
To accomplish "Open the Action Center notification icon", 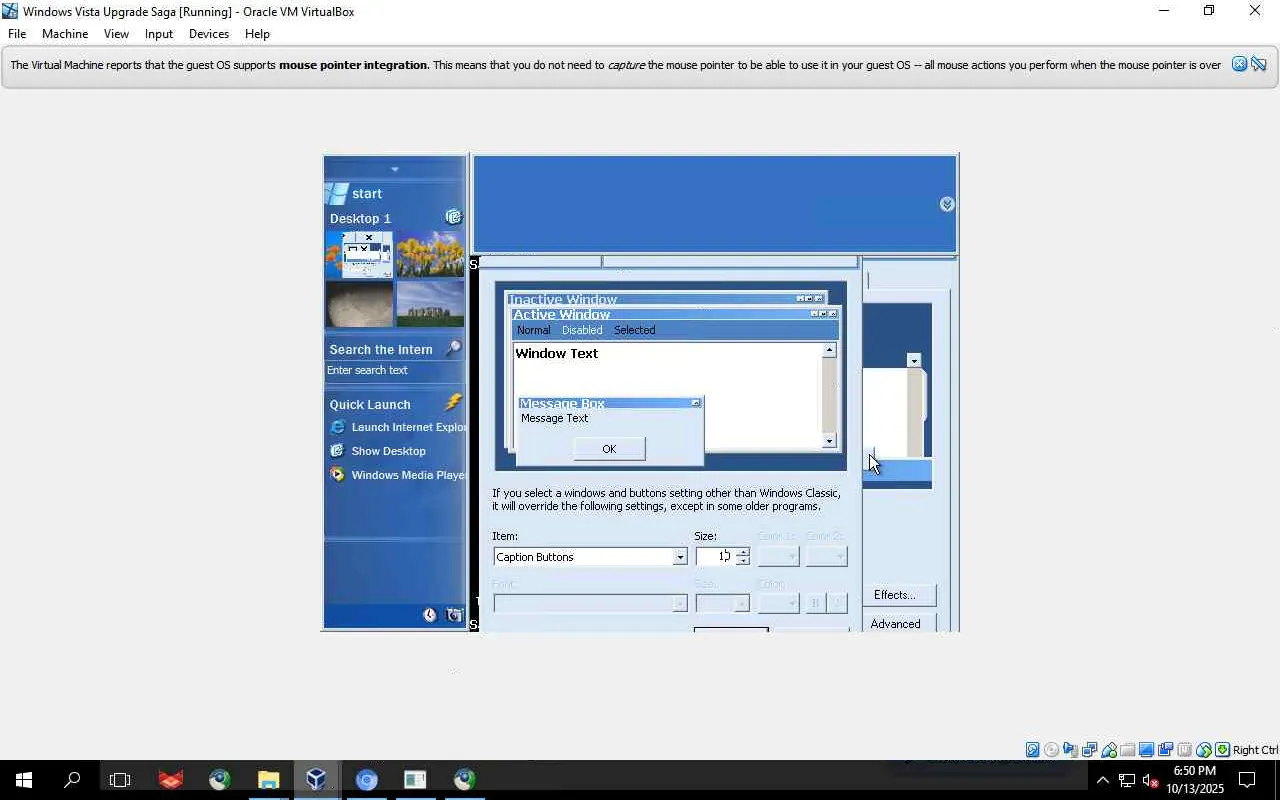I will click(x=1247, y=780).
